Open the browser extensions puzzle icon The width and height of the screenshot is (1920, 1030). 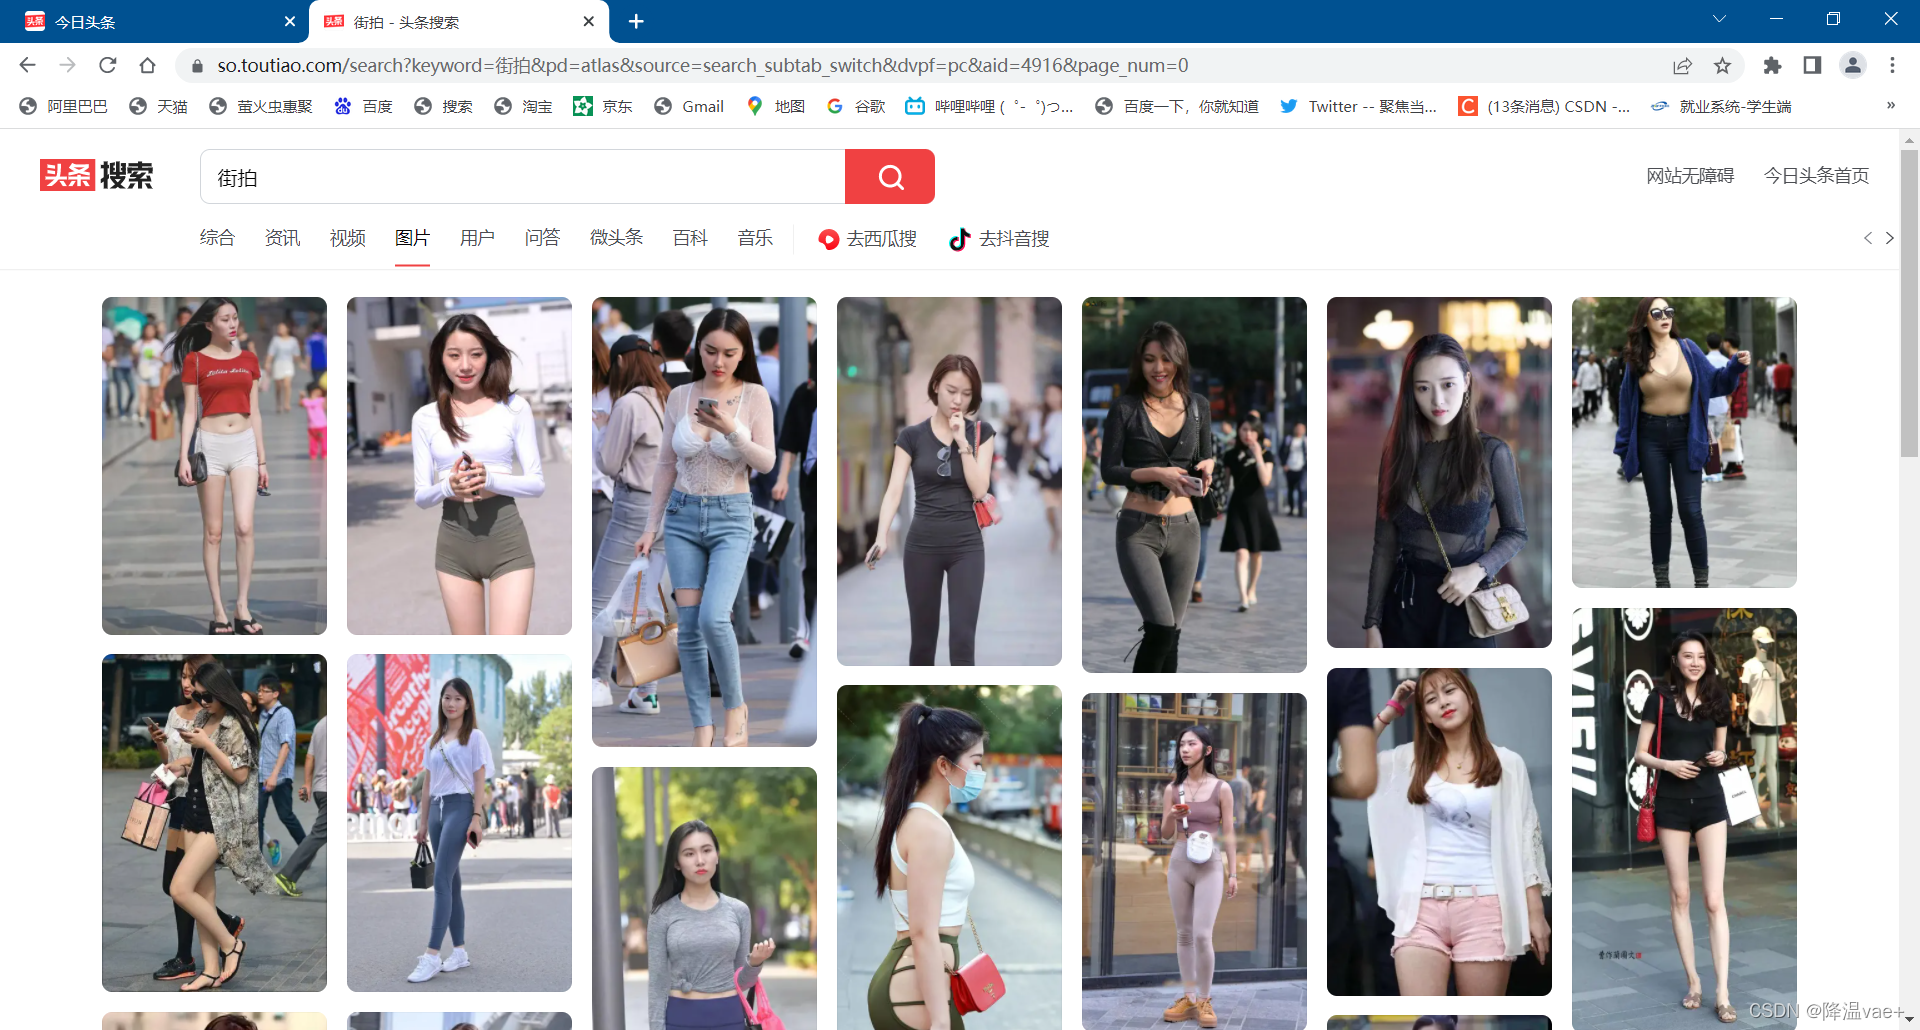(x=1772, y=65)
